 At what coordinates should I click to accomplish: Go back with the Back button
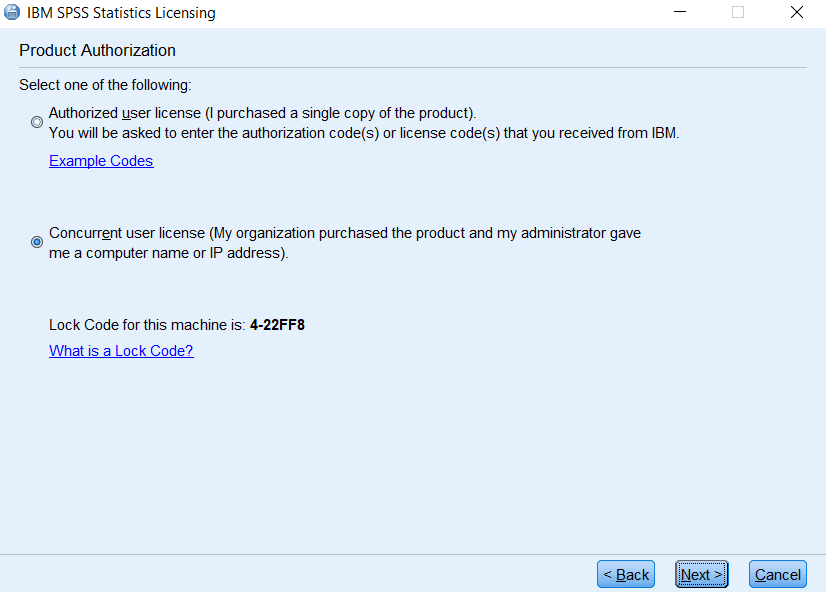pos(626,574)
